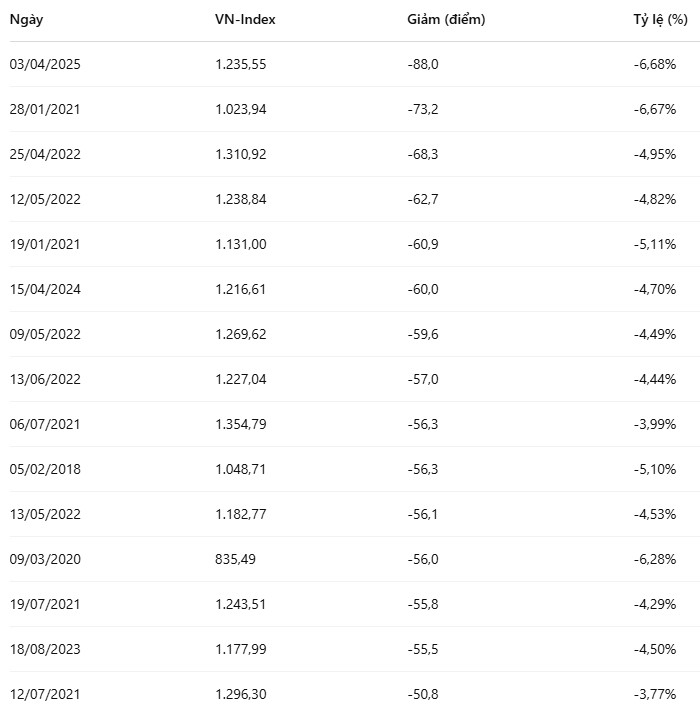
Task: Click the -6,68% ratio cell
Action: [x=657, y=64]
